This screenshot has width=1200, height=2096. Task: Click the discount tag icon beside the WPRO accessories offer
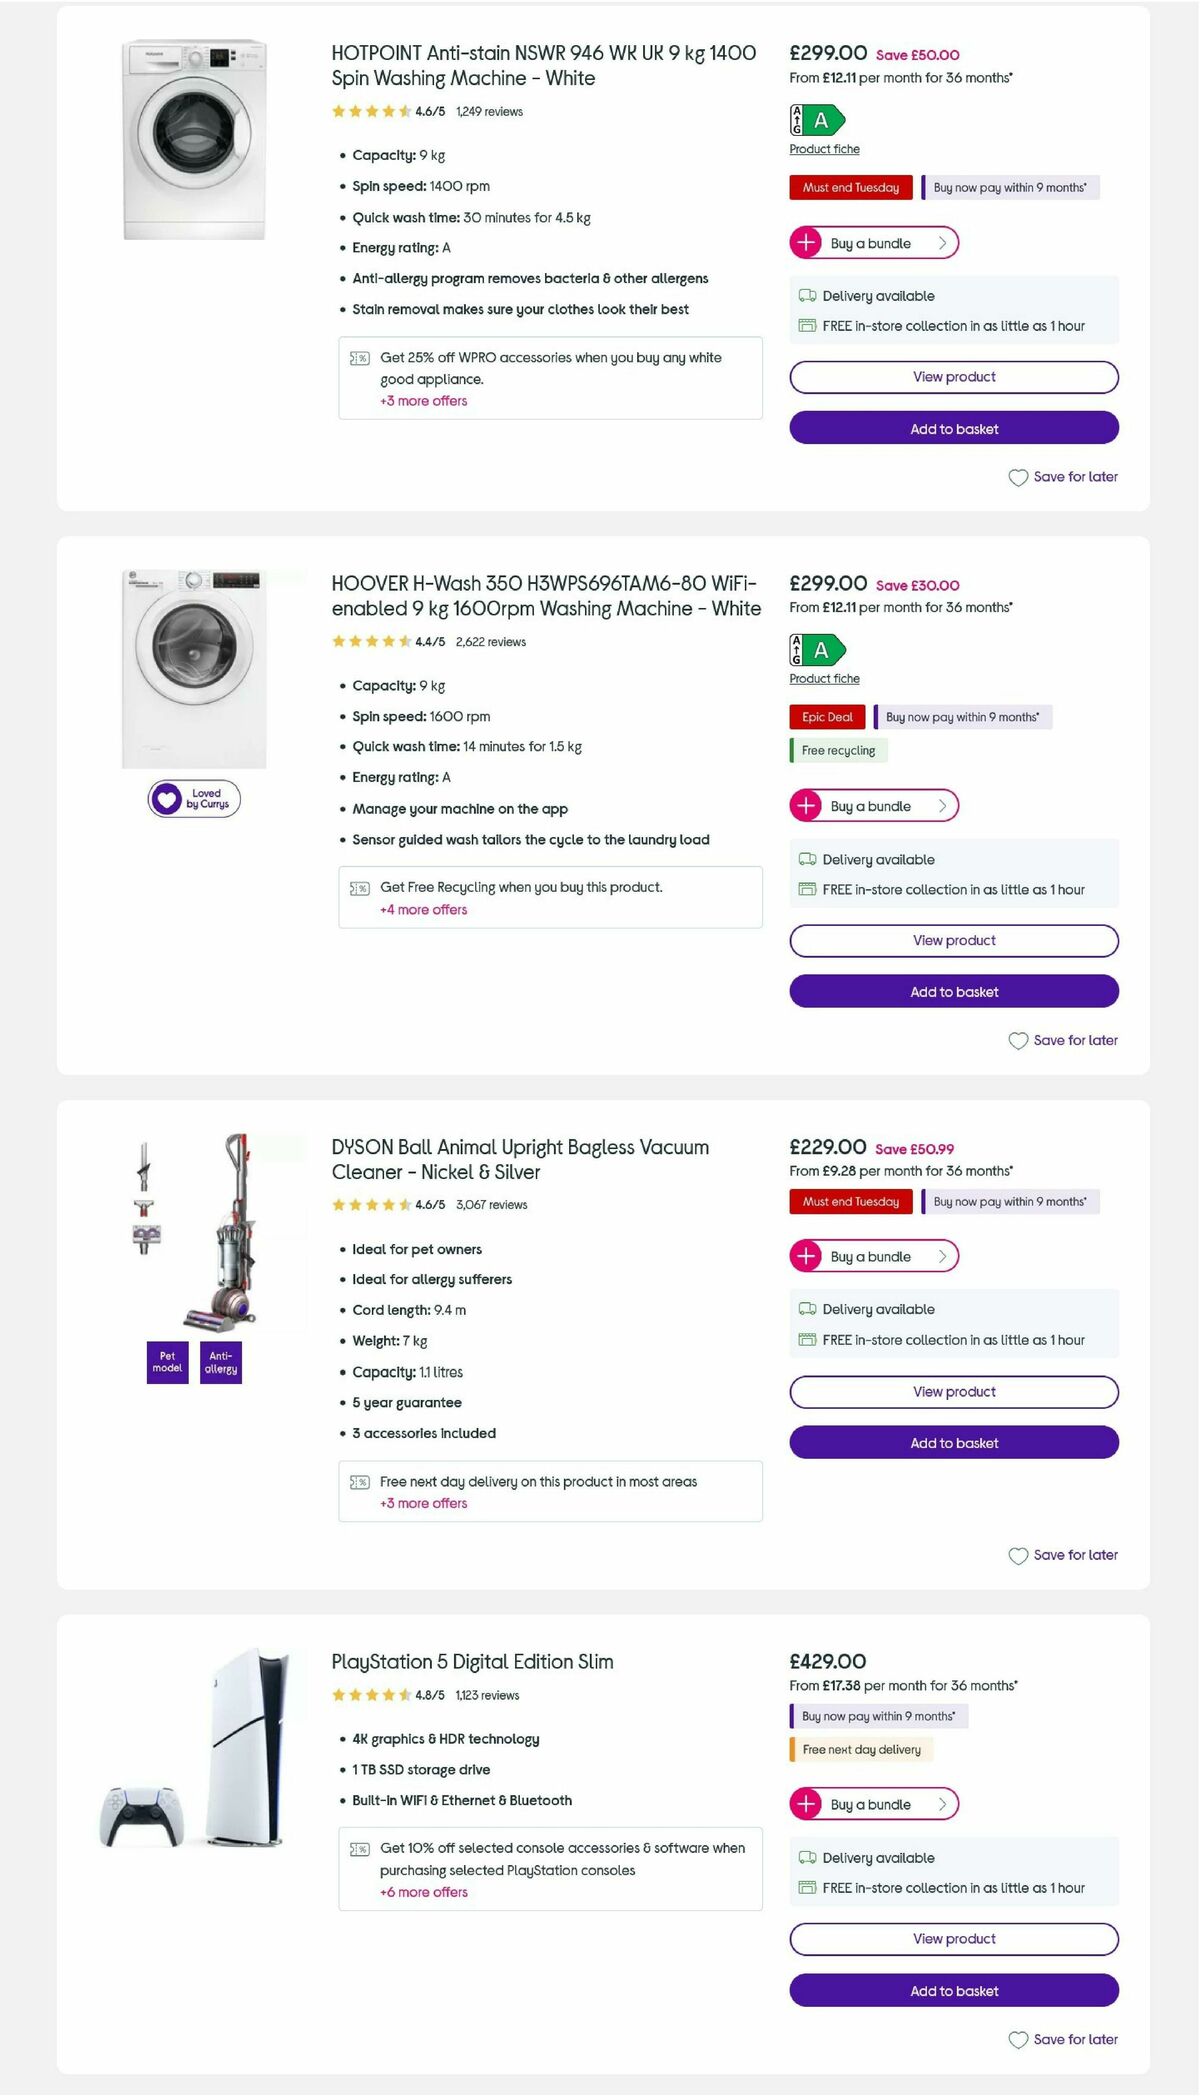358,357
